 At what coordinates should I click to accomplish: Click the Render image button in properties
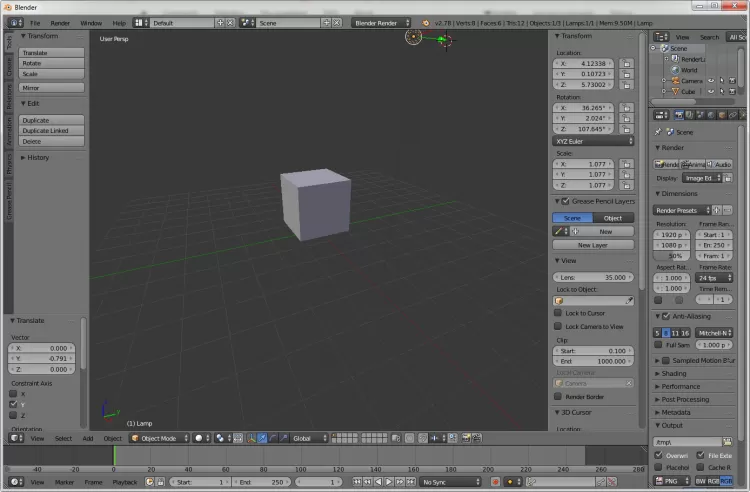(667, 164)
